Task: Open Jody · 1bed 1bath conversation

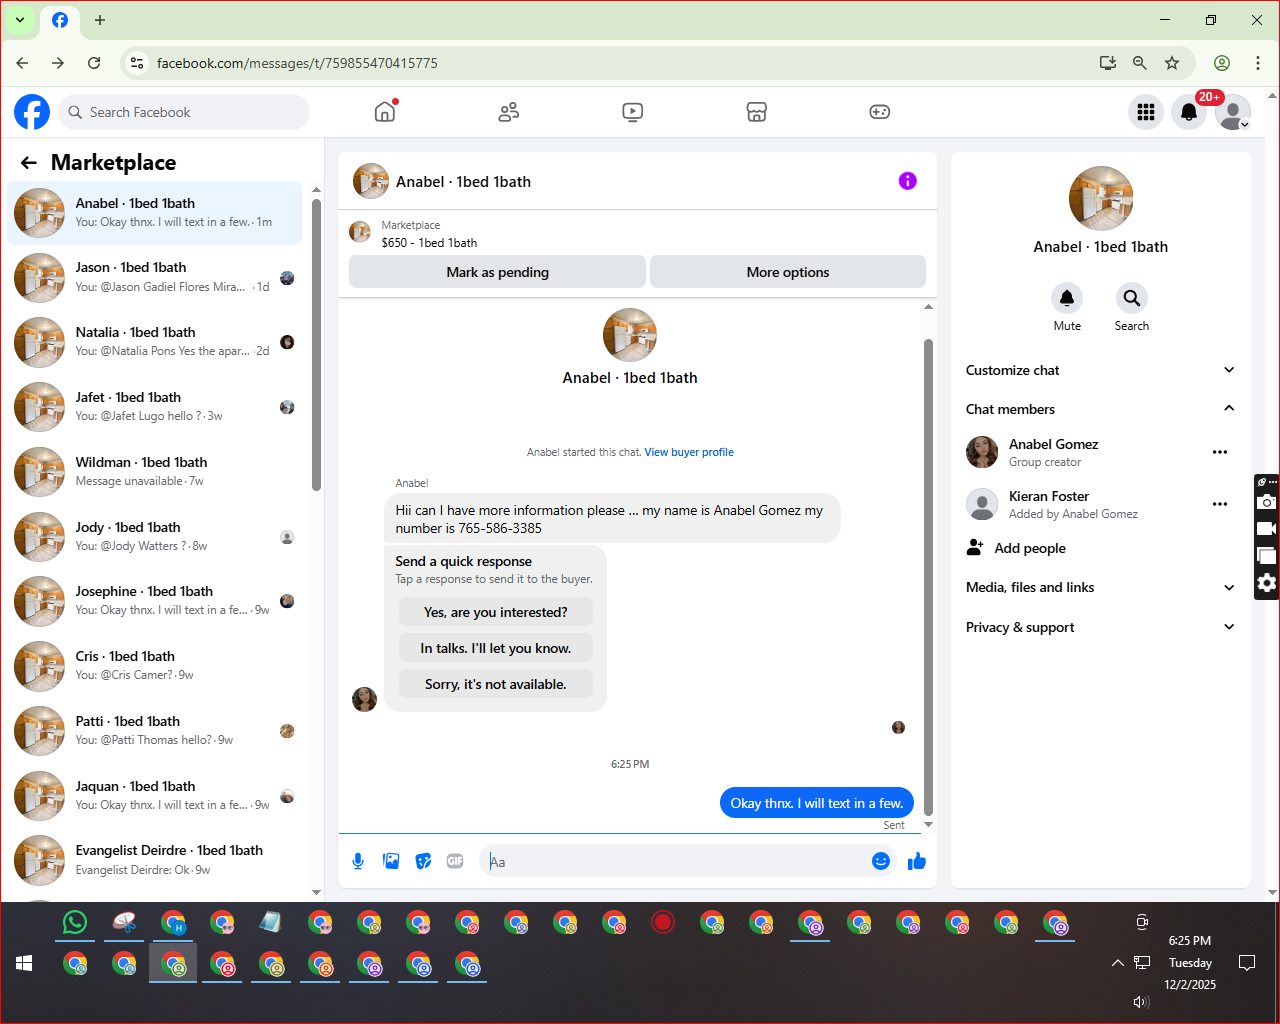Action: pos(155,537)
